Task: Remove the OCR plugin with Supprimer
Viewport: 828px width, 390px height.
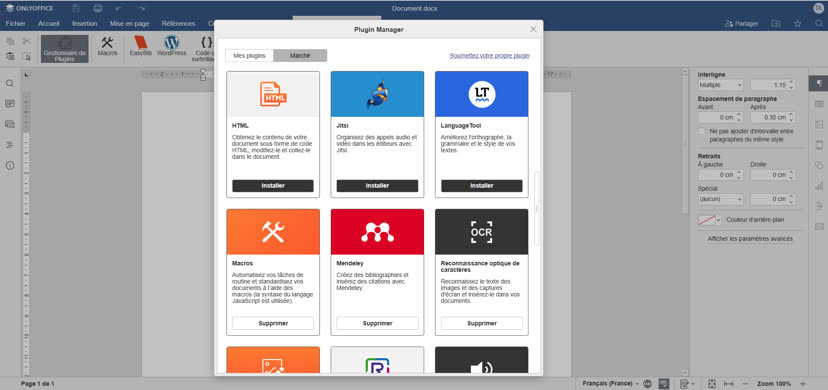Action: click(482, 323)
